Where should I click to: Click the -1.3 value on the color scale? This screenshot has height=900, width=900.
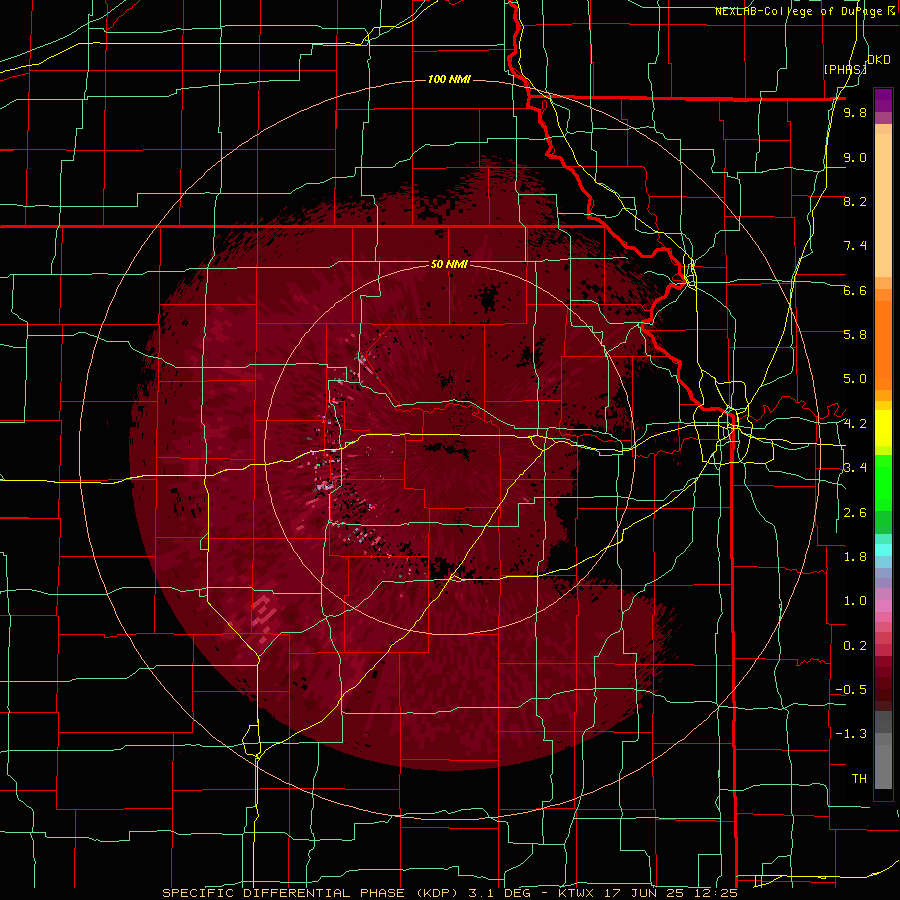[x=851, y=734]
